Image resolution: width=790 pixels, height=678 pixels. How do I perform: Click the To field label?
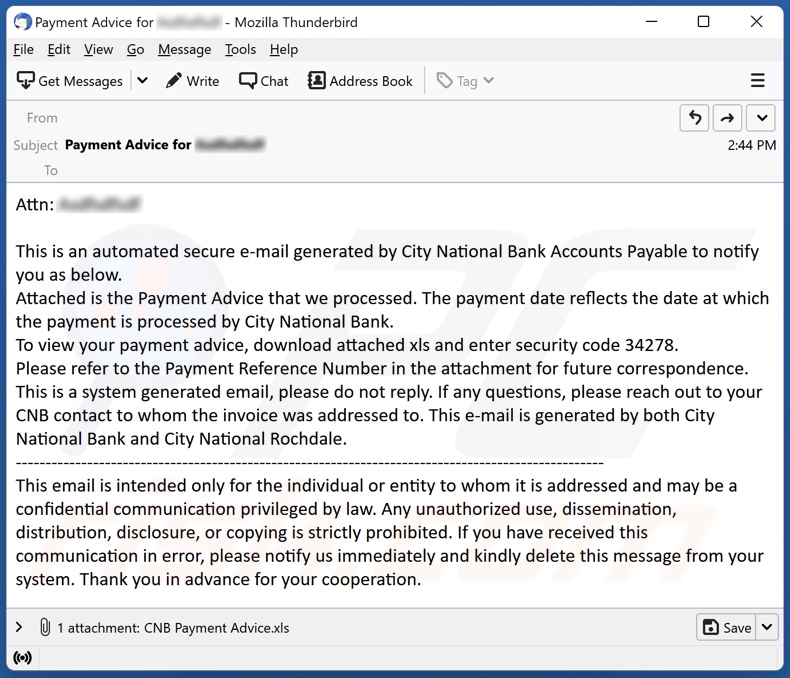51,170
